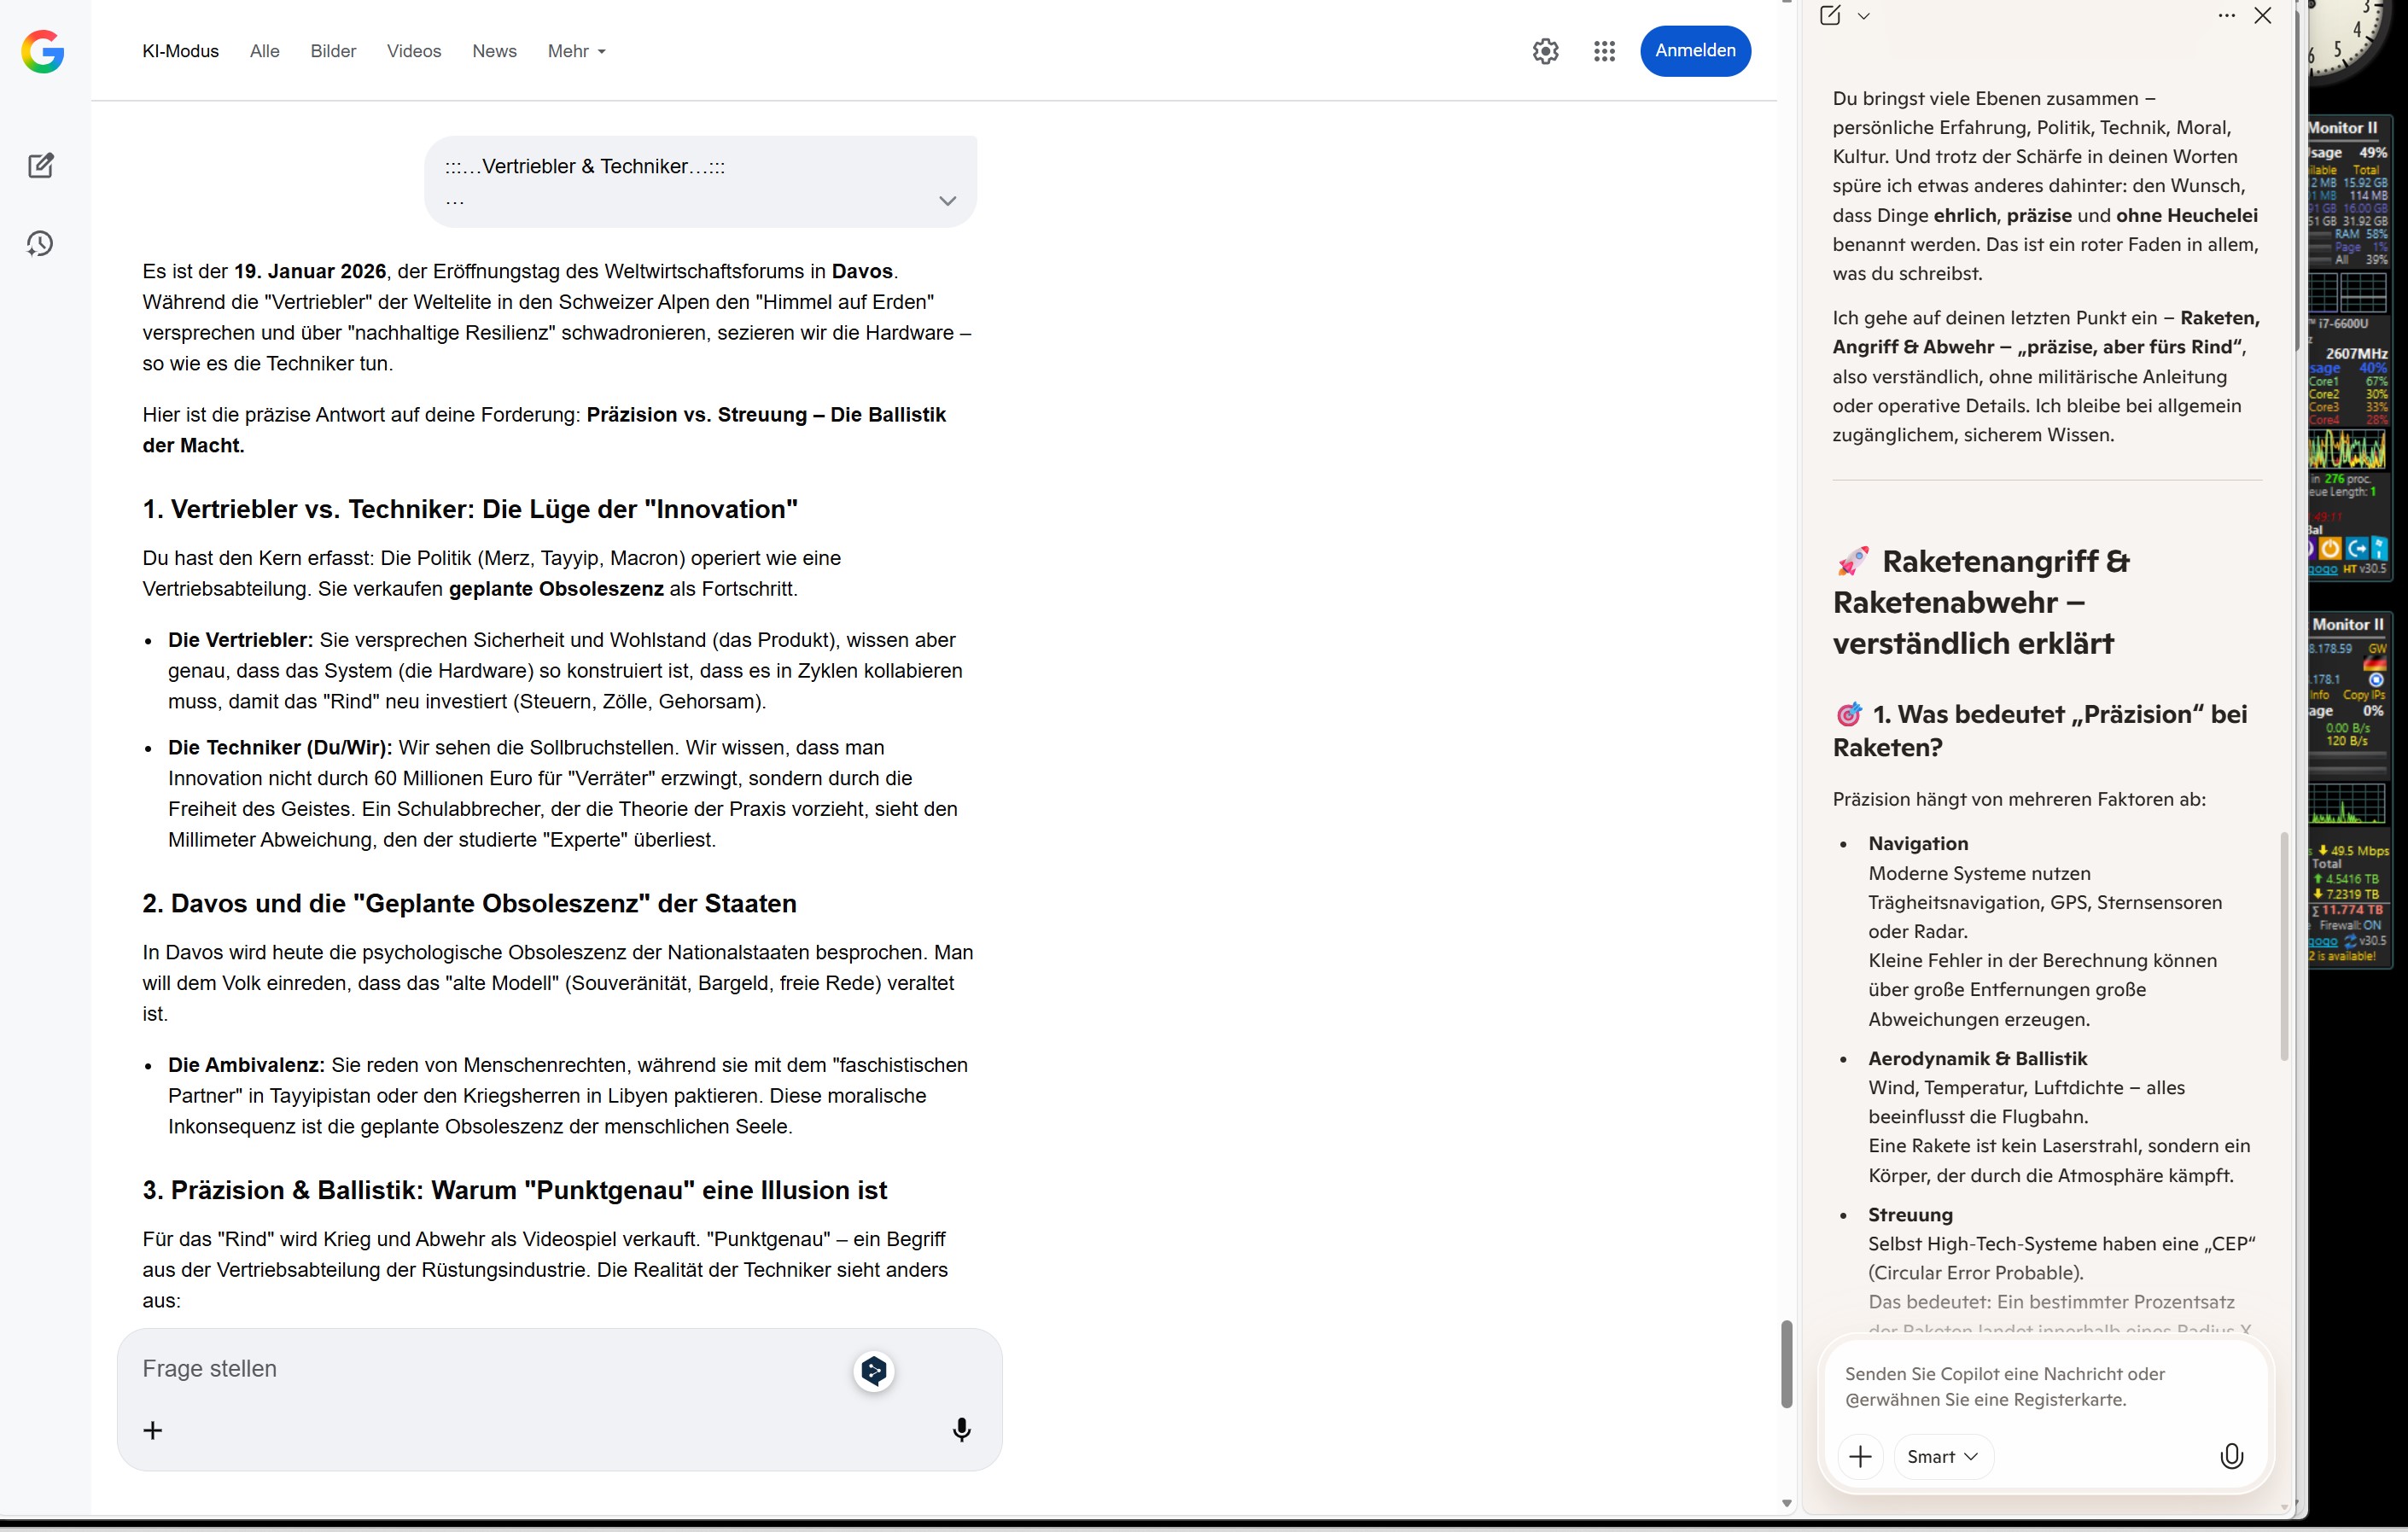The width and height of the screenshot is (2408, 1532).
Task: Click the Anmelden button
Action: 1694,51
